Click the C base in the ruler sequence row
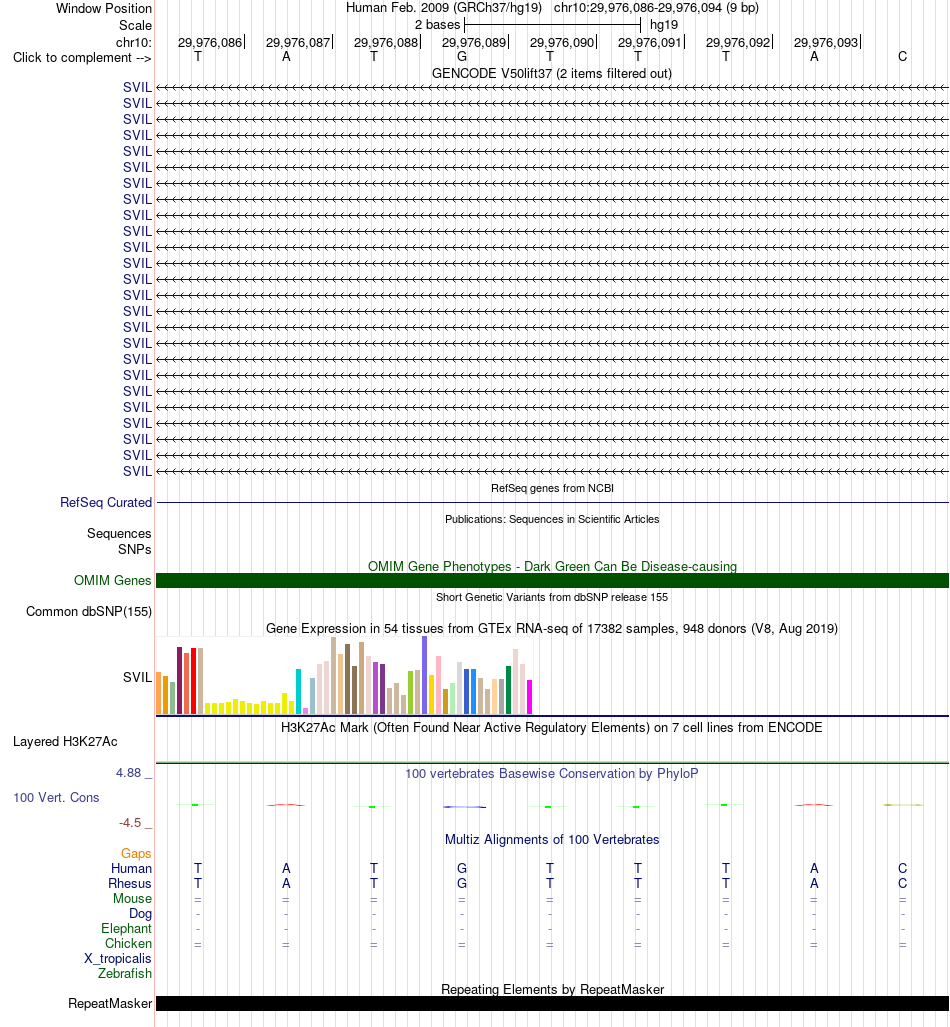950x1027 pixels. click(902, 57)
